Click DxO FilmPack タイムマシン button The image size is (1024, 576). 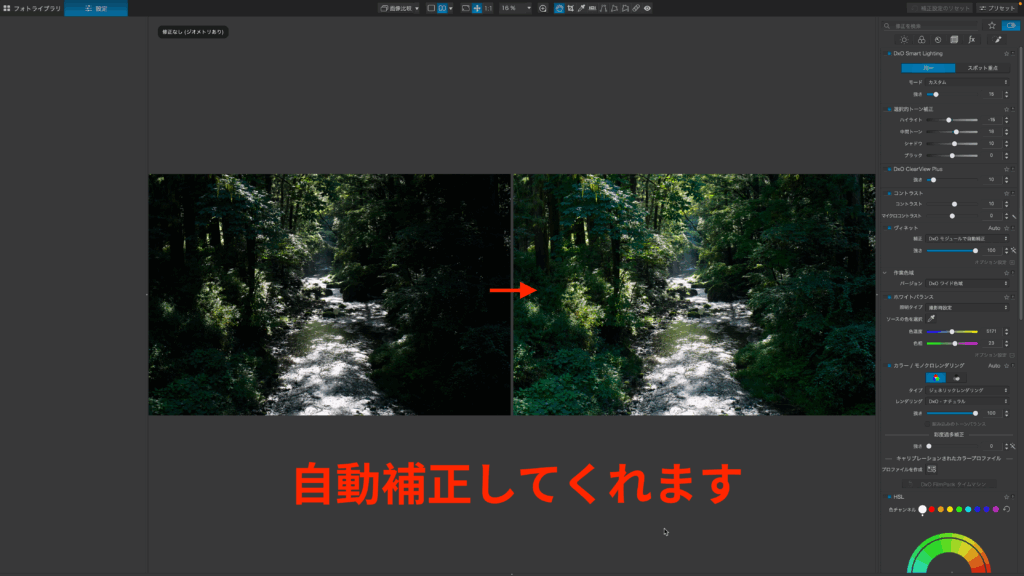(949, 485)
